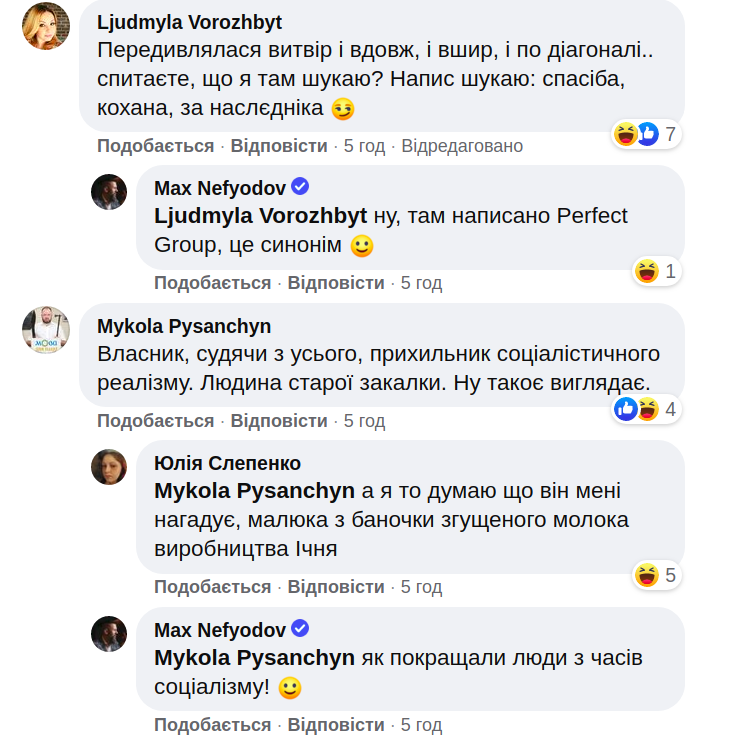Open Ljudmyla Vorozhbyt's profile picture
This screenshot has width=742, height=741.
click(46, 26)
